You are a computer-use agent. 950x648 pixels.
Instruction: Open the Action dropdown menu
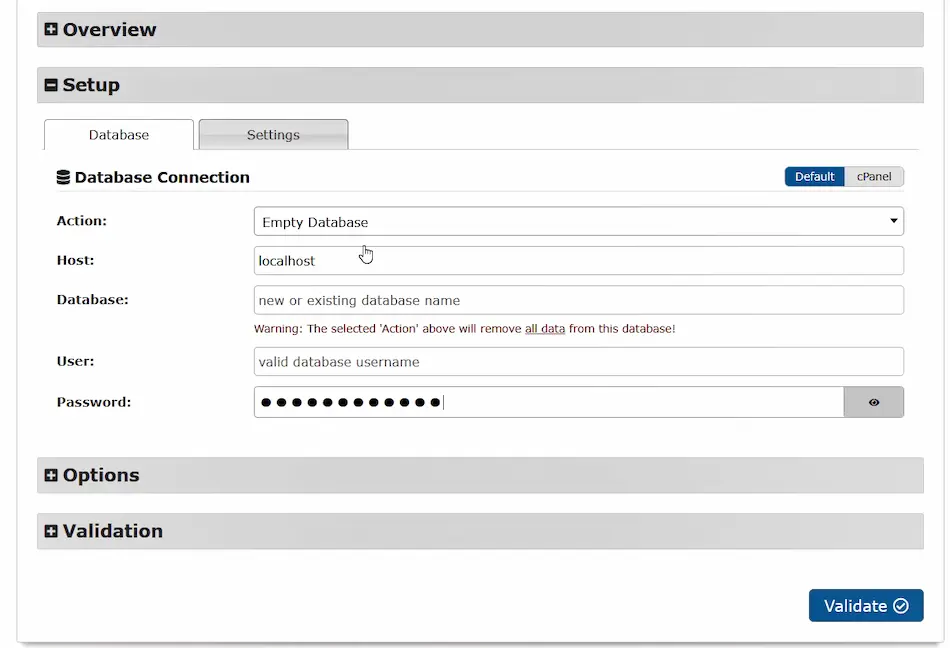578,222
